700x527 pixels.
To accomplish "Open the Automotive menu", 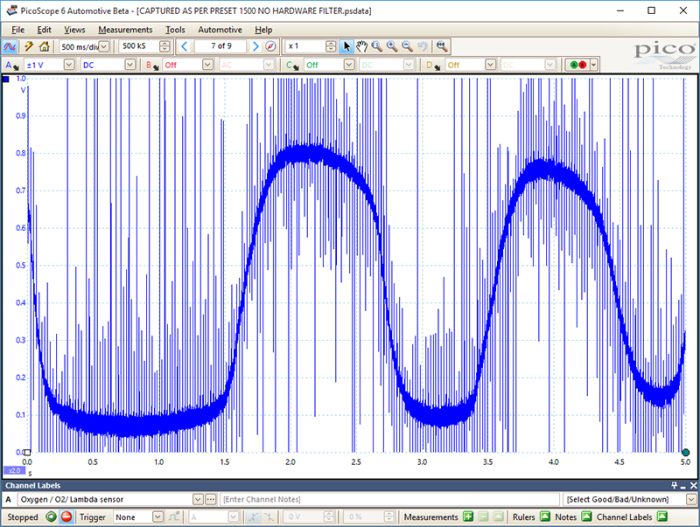I will 220,30.
